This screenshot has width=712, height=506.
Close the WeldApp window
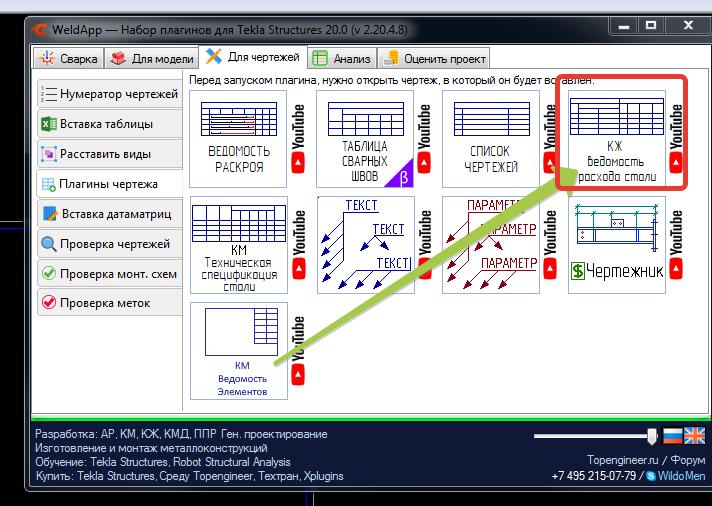(x=688, y=26)
